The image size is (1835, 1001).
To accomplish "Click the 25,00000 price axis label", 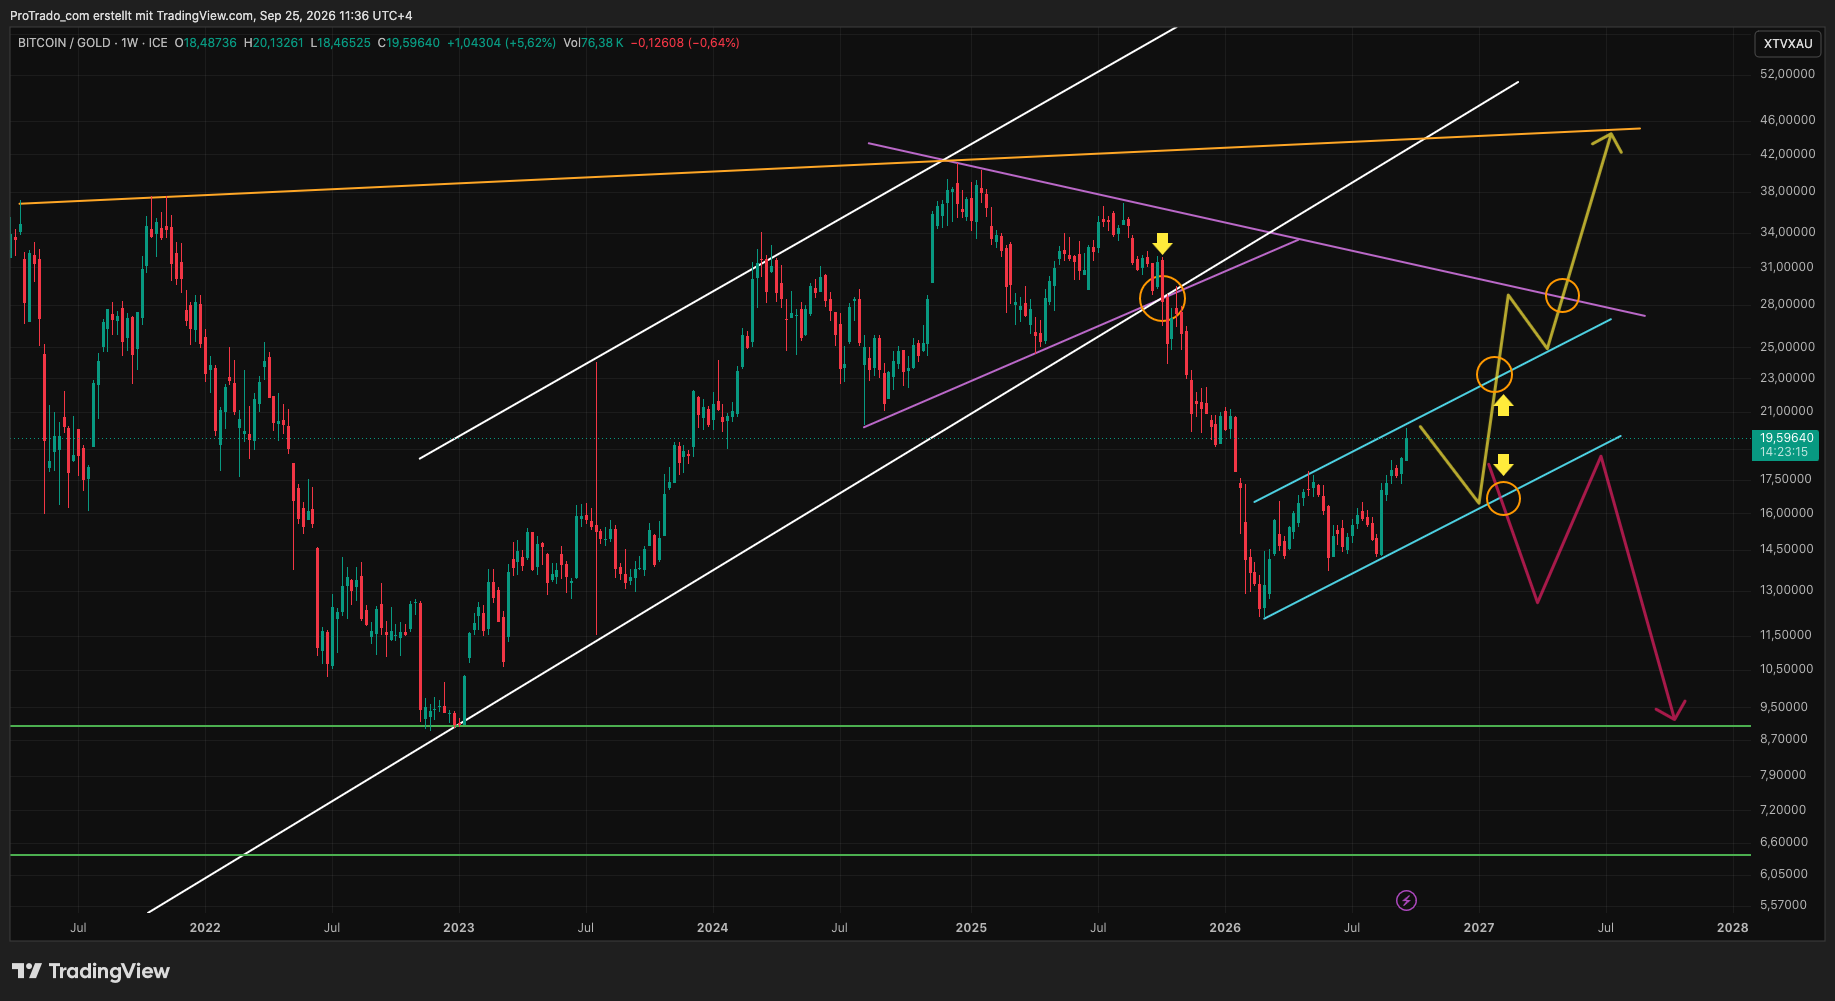I will pos(1787,347).
